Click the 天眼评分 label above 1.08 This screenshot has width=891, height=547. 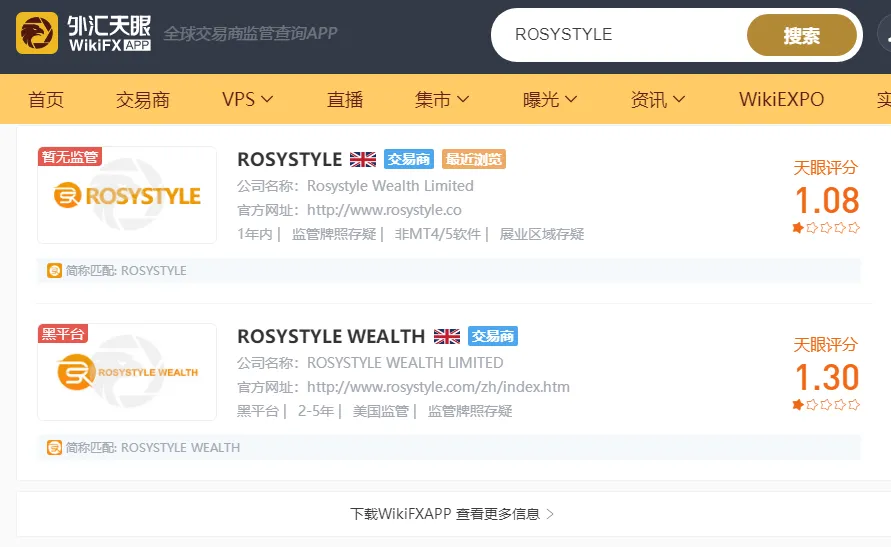tap(826, 168)
